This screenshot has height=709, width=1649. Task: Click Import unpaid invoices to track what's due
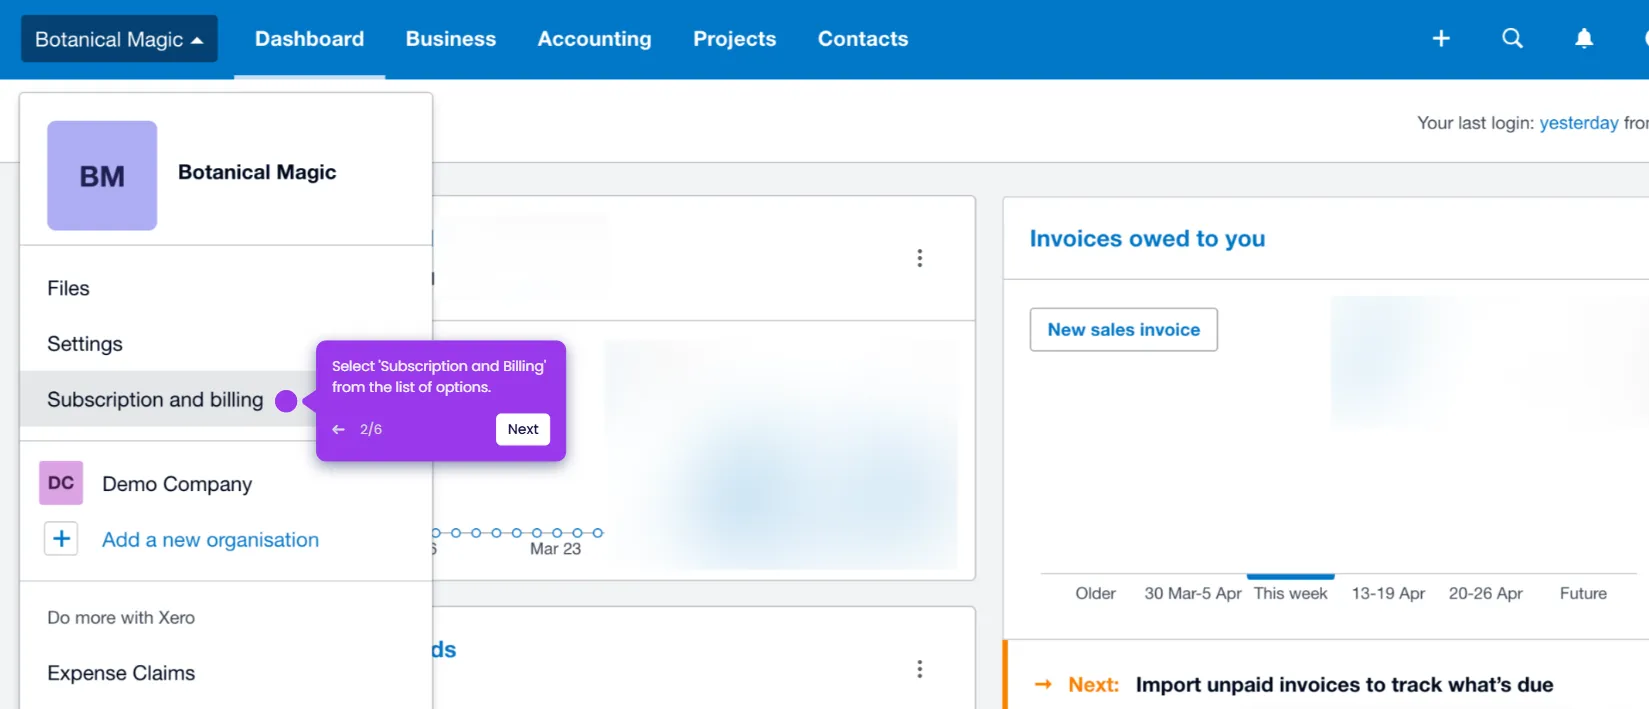[x=1345, y=685]
